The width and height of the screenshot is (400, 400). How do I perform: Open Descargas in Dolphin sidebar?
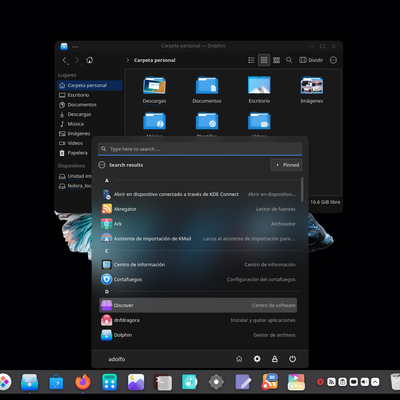90,114
